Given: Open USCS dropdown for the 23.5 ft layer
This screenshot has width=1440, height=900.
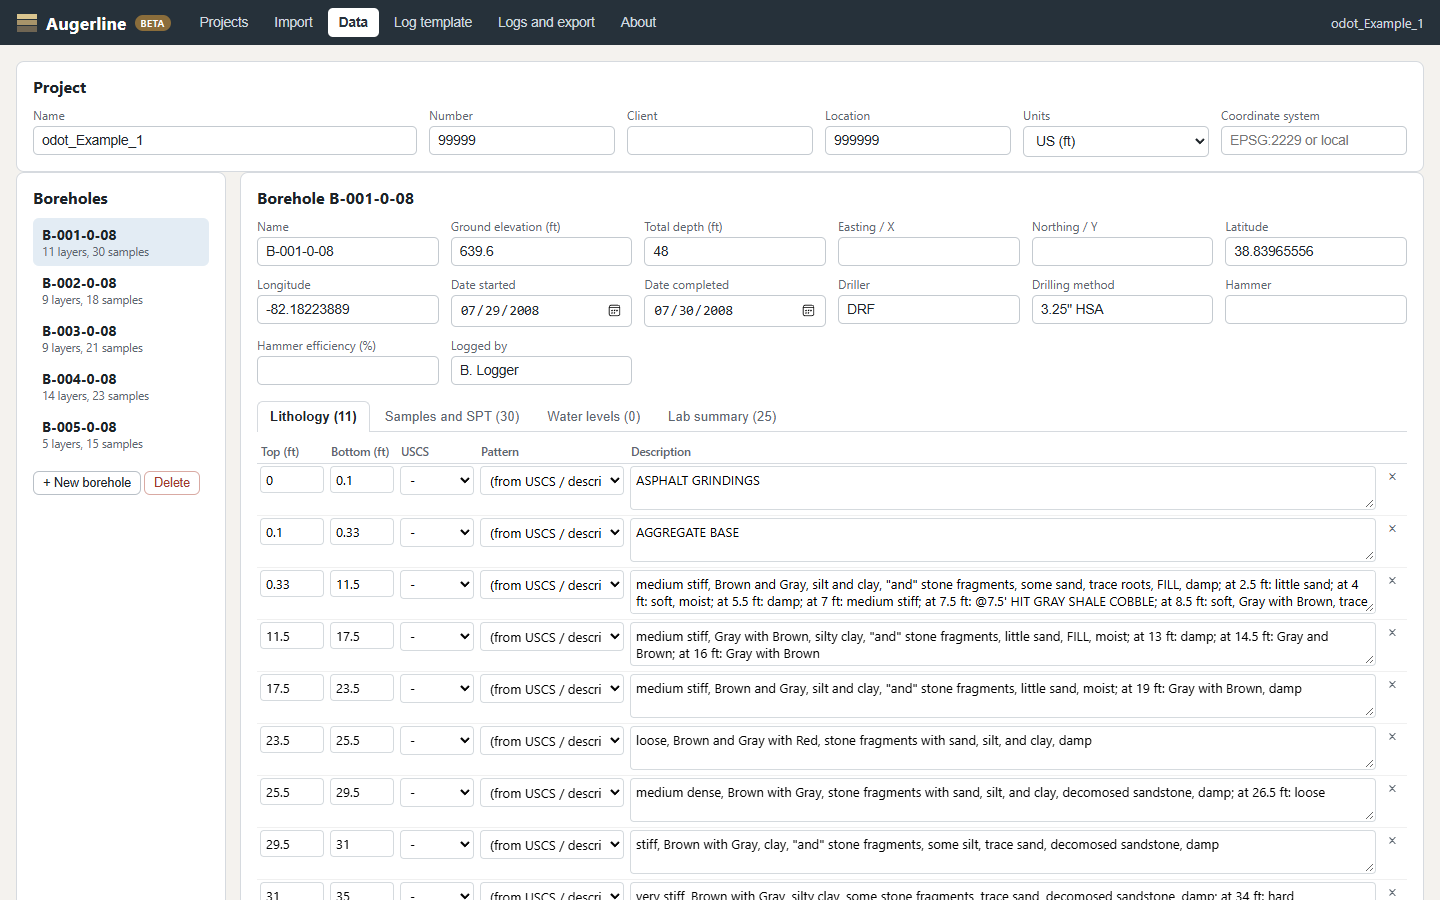Looking at the screenshot, I should tap(437, 741).
